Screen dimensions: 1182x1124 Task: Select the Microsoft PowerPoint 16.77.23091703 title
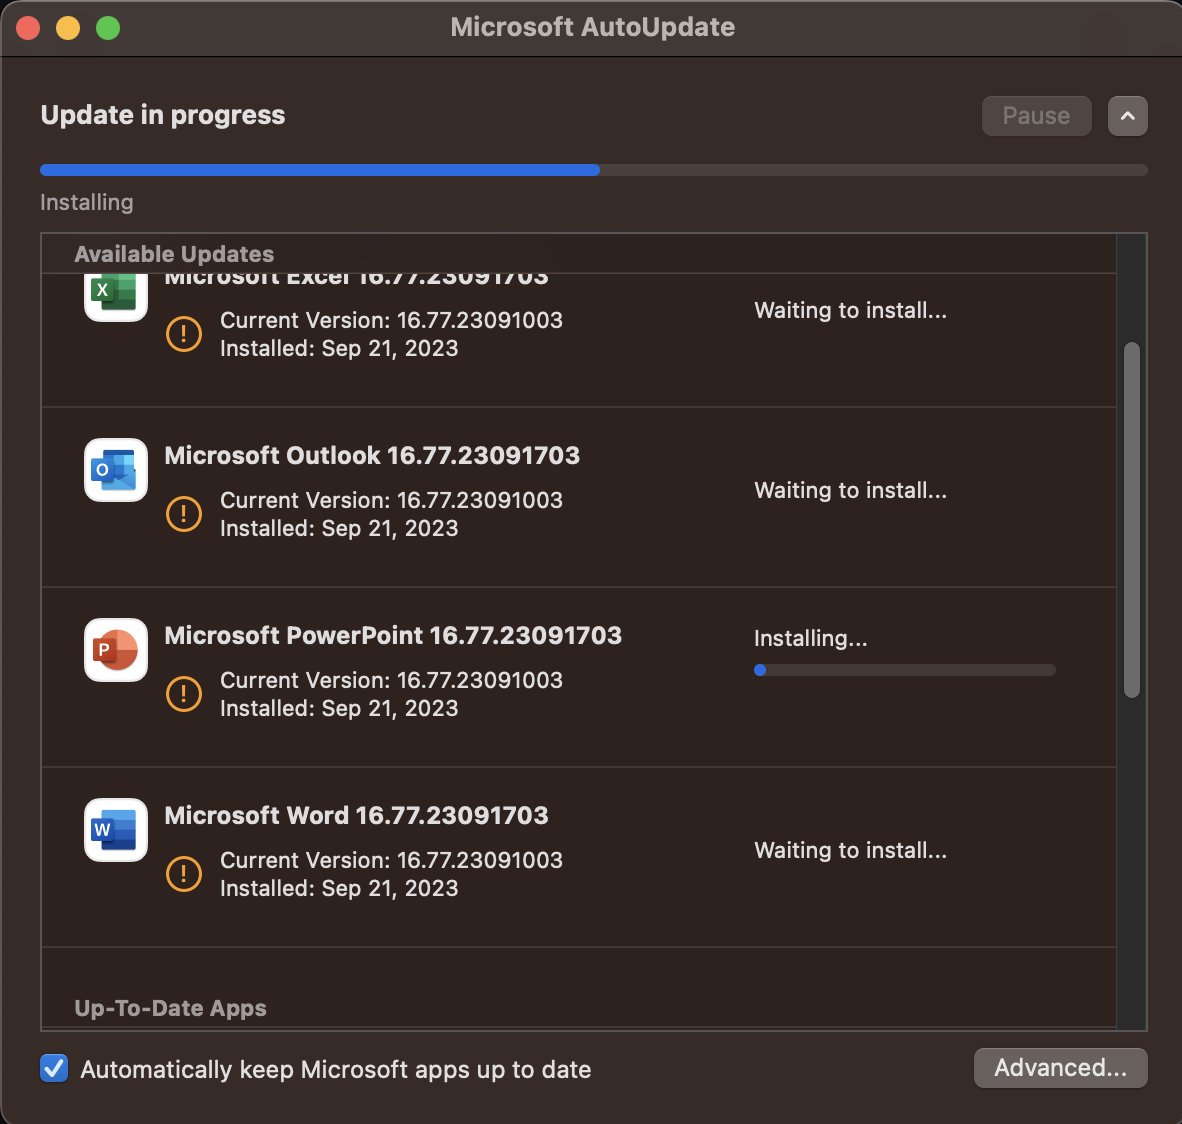point(393,636)
